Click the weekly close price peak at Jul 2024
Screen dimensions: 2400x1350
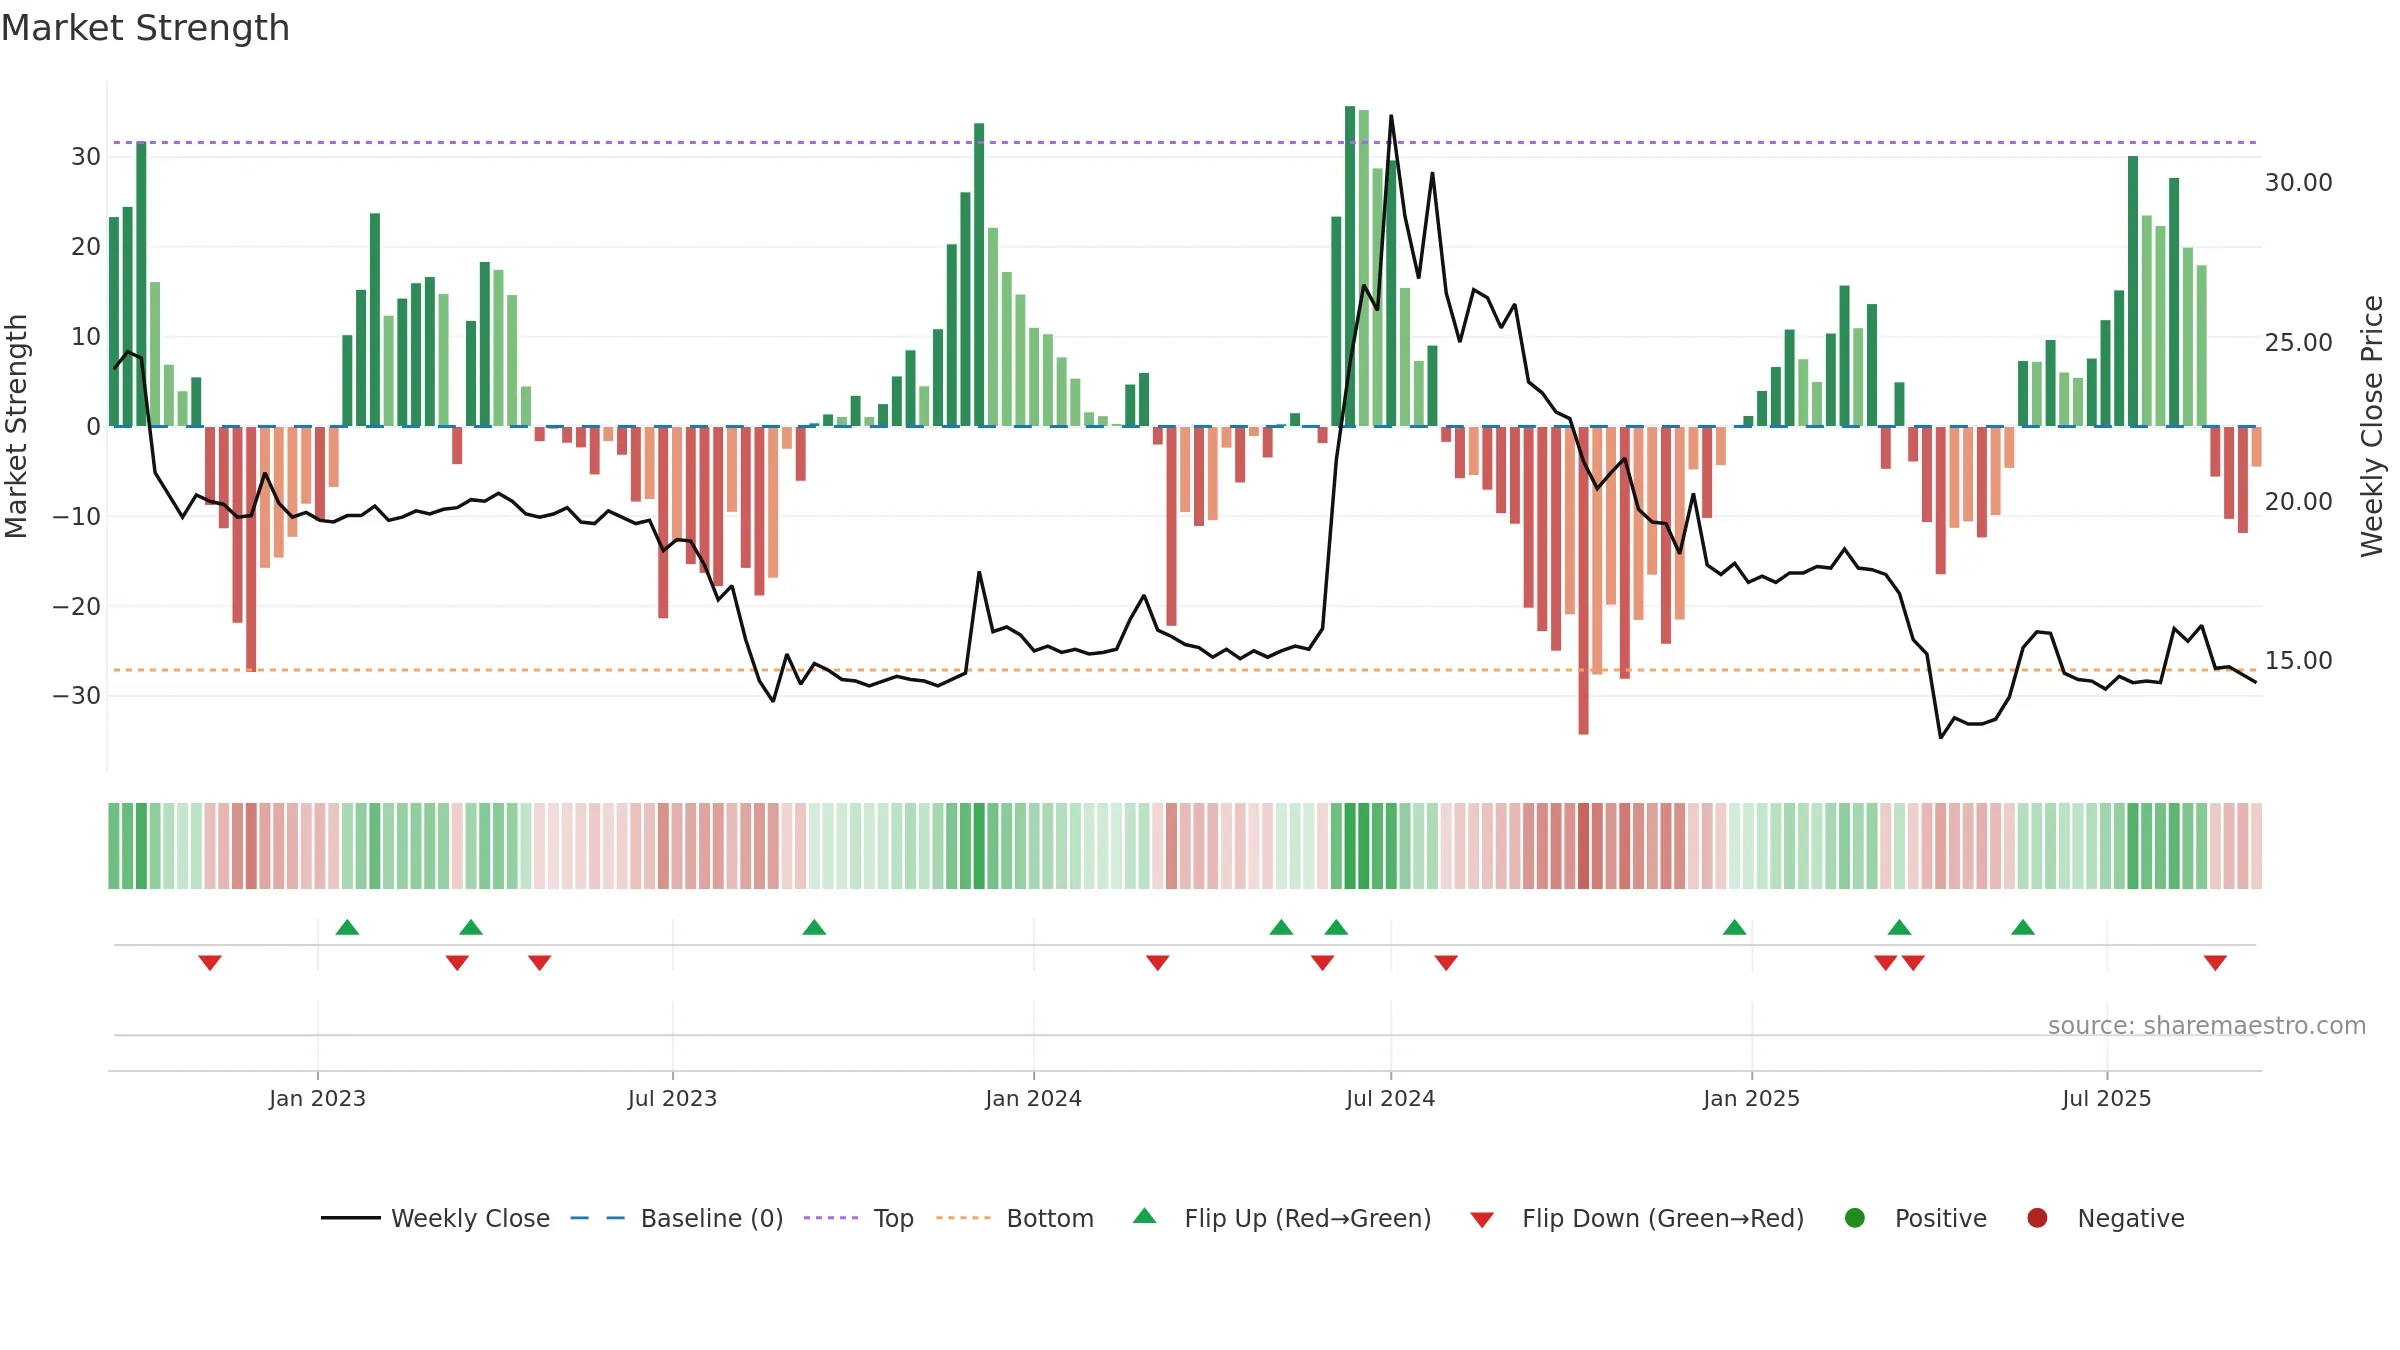(x=1391, y=116)
